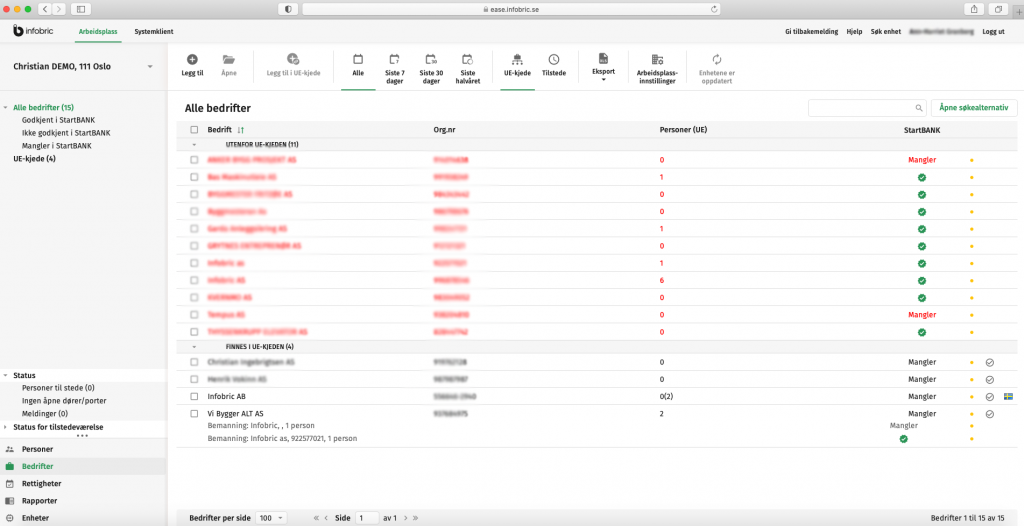
Task: Select Godkjent i StartBANK filter
Action: pyautogui.click(x=56, y=120)
